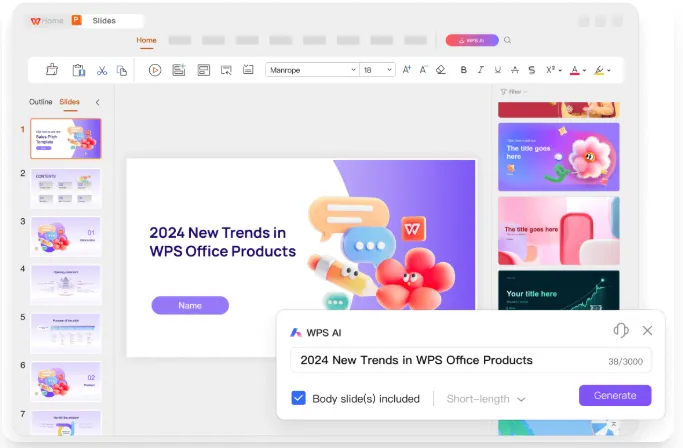The height and width of the screenshot is (448, 683).
Task: Select slide 5 thumbnail
Action: [66, 333]
